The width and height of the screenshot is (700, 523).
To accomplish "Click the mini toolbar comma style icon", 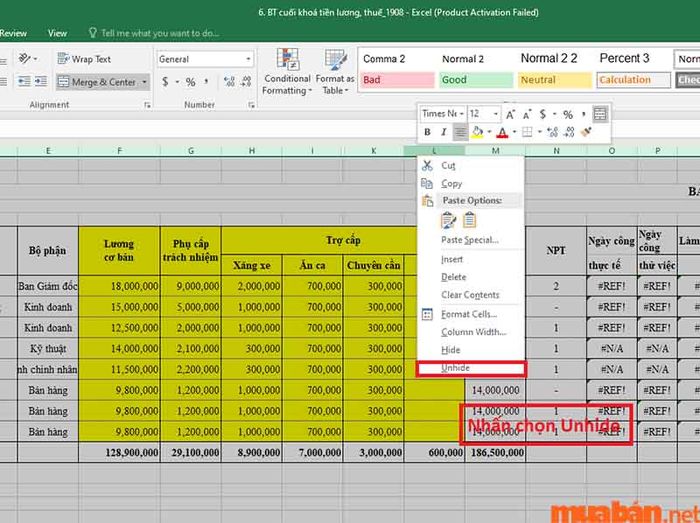I will click(583, 115).
